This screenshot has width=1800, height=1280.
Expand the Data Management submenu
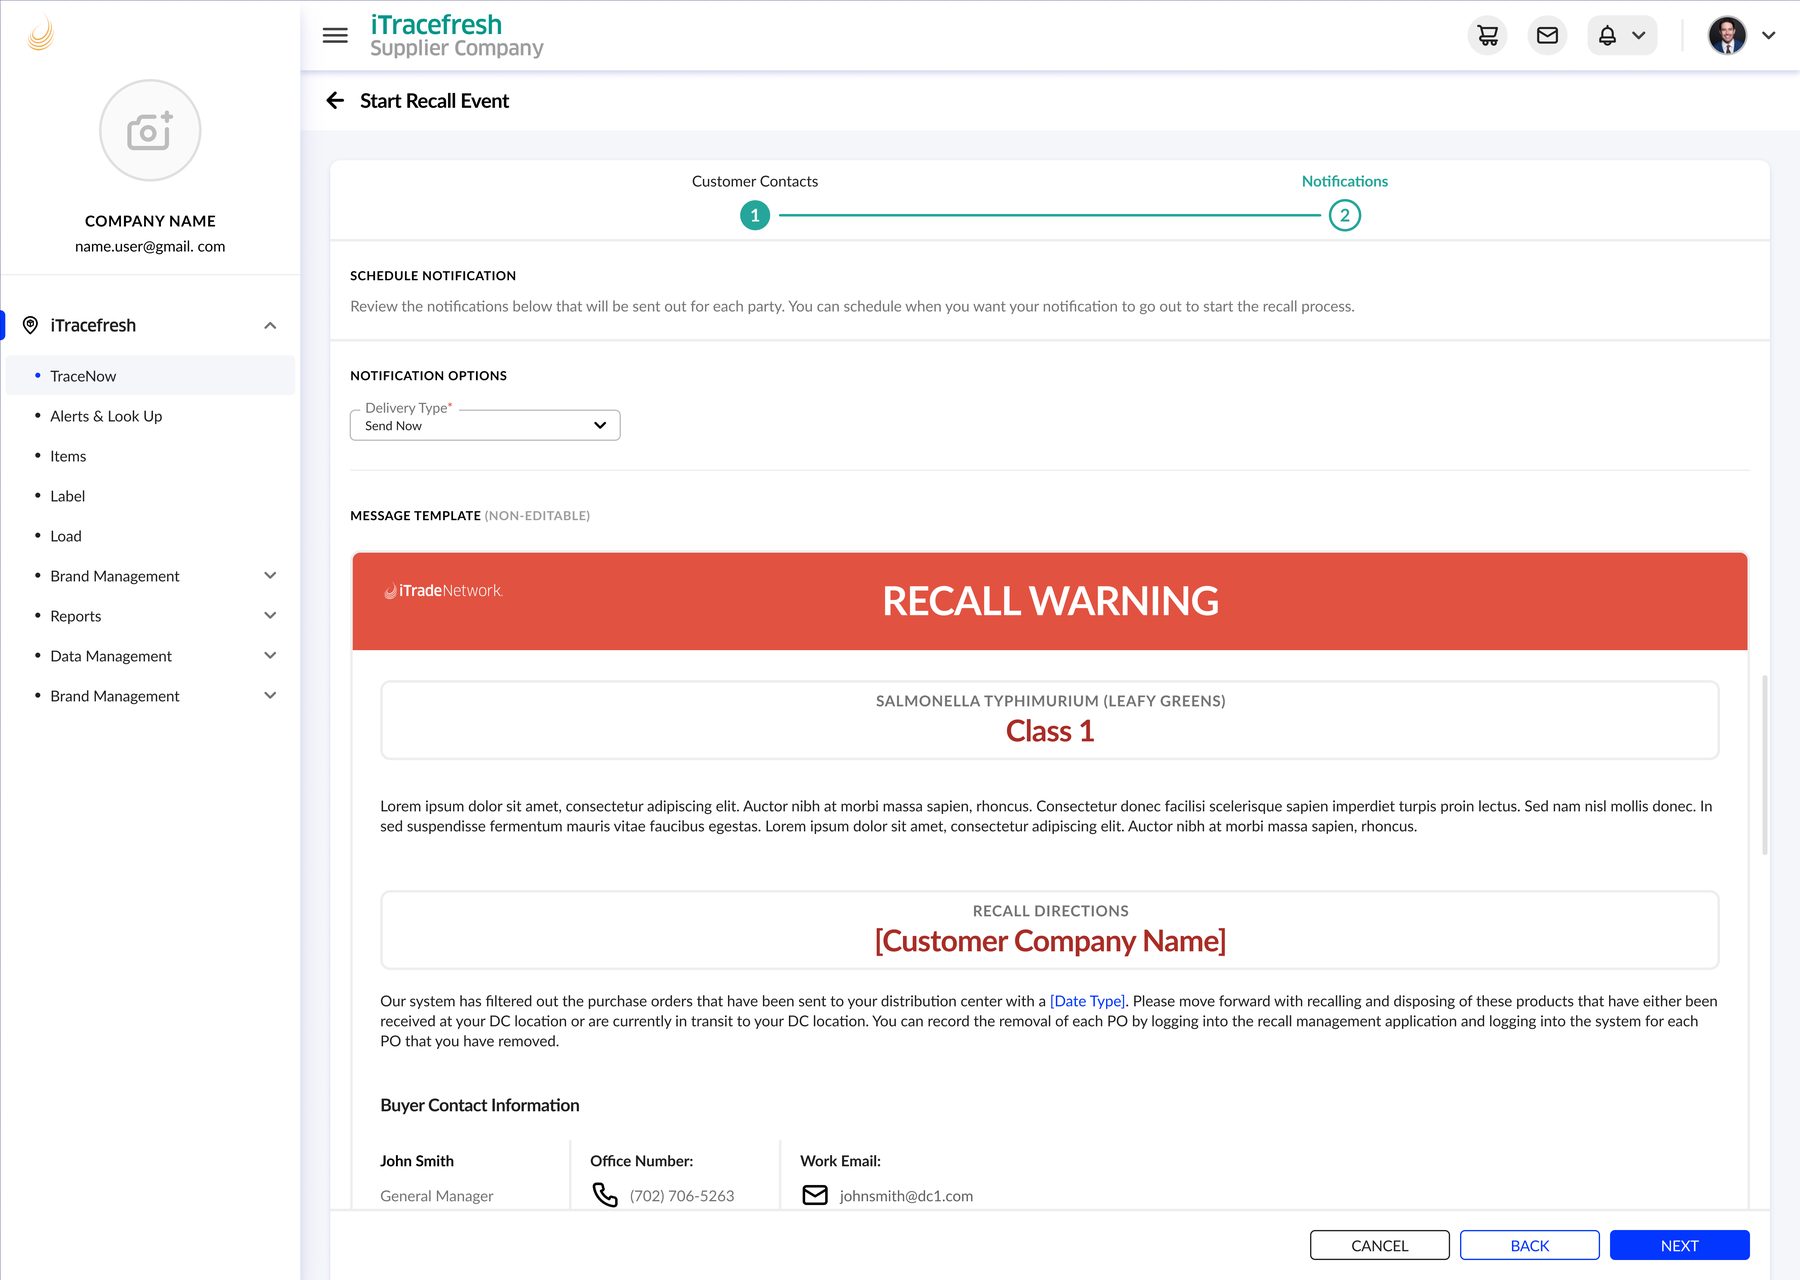tap(270, 656)
